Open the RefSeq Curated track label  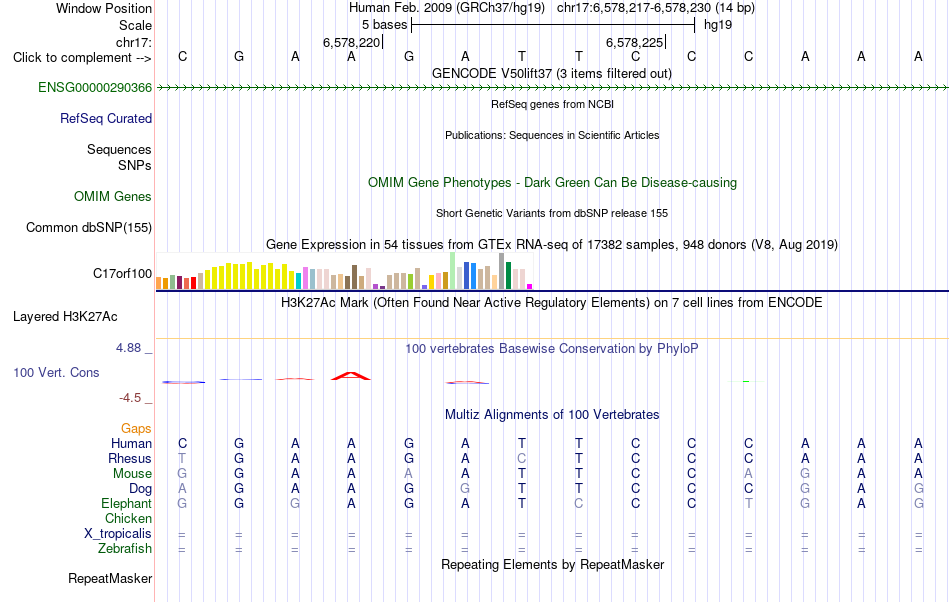click(105, 119)
